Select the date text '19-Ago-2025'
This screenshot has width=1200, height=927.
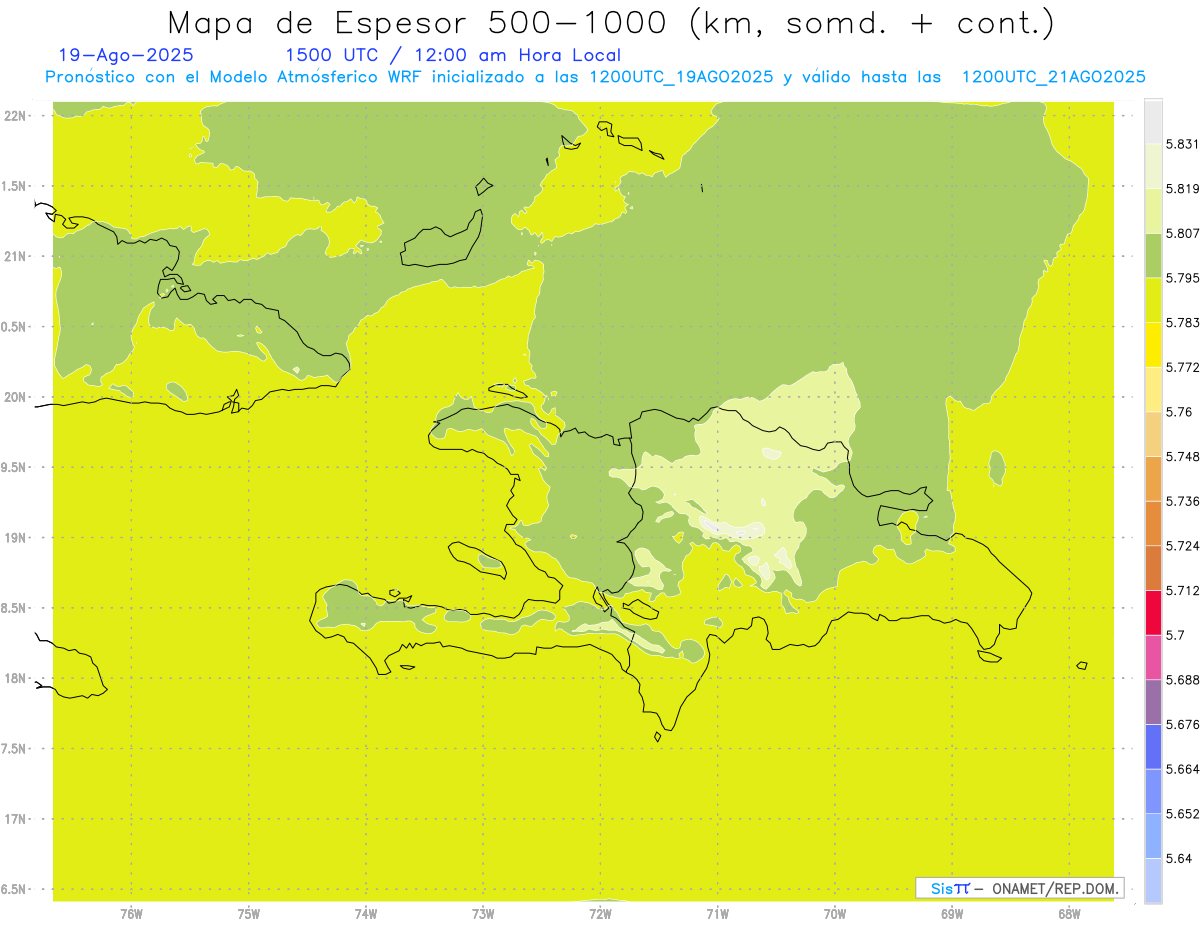point(126,55)
